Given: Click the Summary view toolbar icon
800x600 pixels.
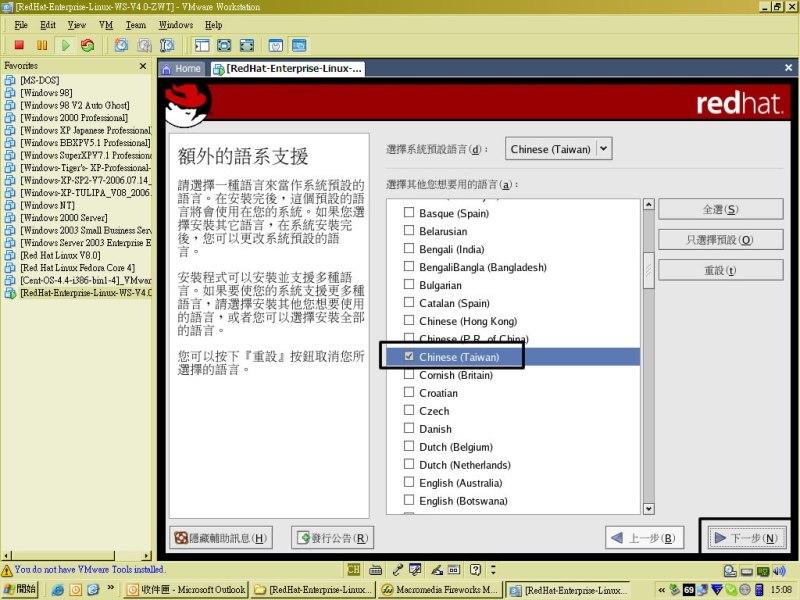Looking at the screenshot, I should click(x=276, y=45).
